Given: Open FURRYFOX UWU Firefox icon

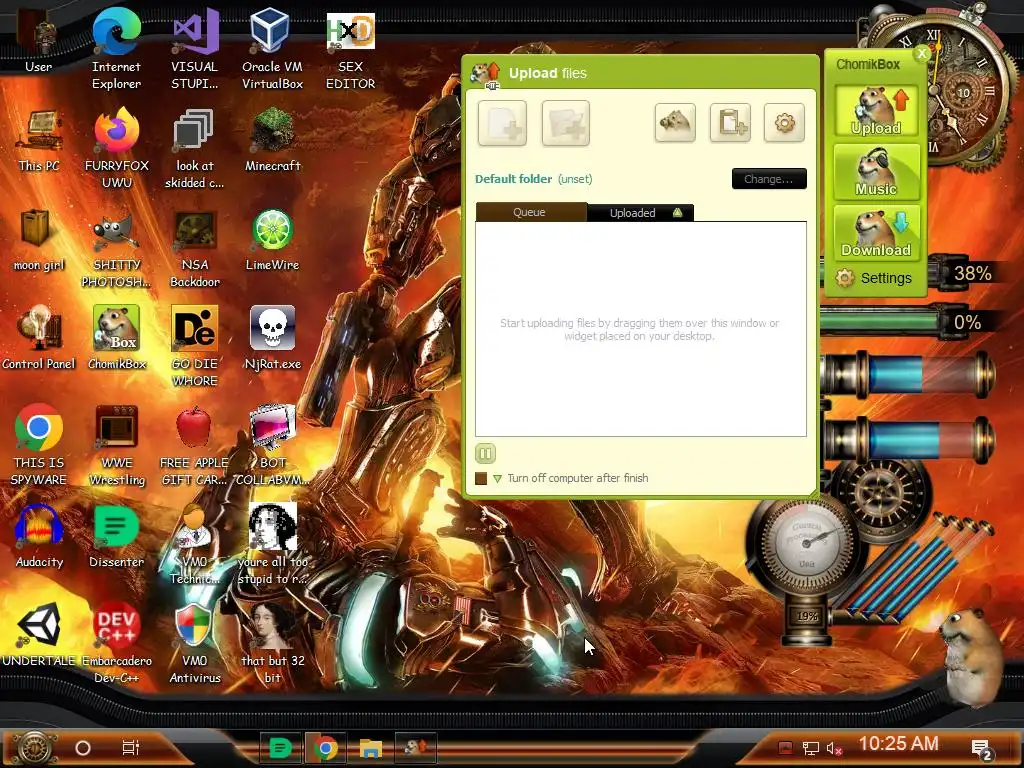Looking at the screenshot, I should point(116,148).
